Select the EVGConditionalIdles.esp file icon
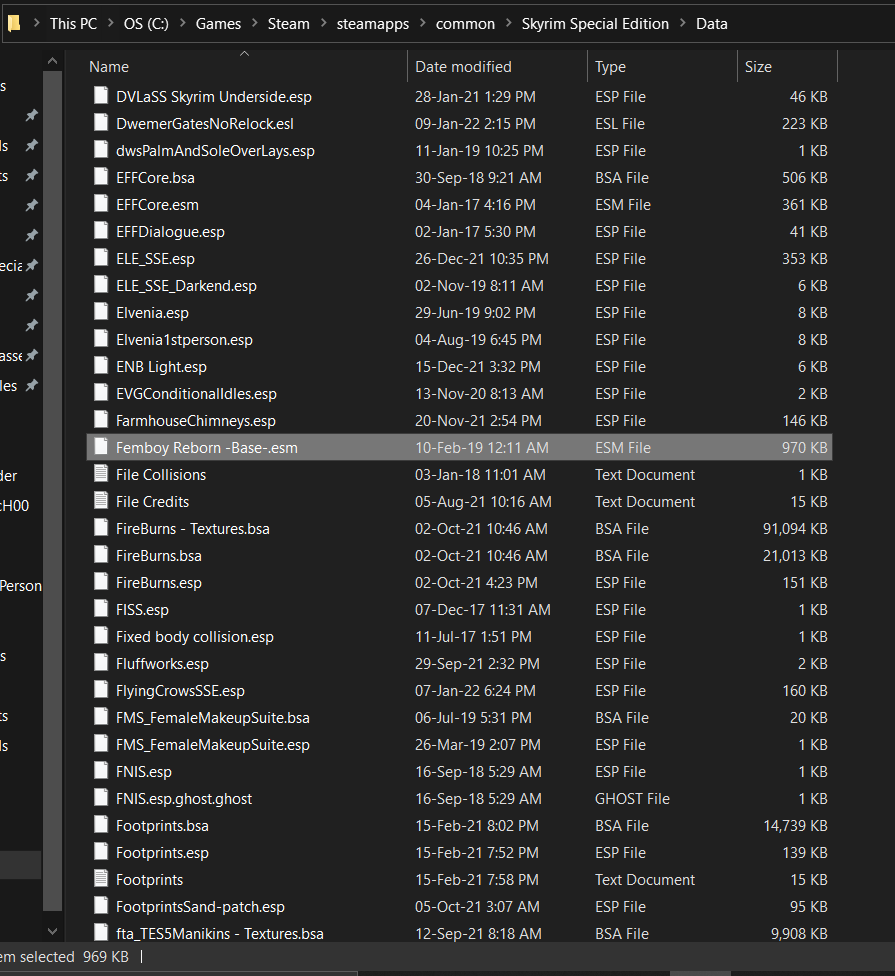This screenshot has width=895, height=976. tap(101, 393)
